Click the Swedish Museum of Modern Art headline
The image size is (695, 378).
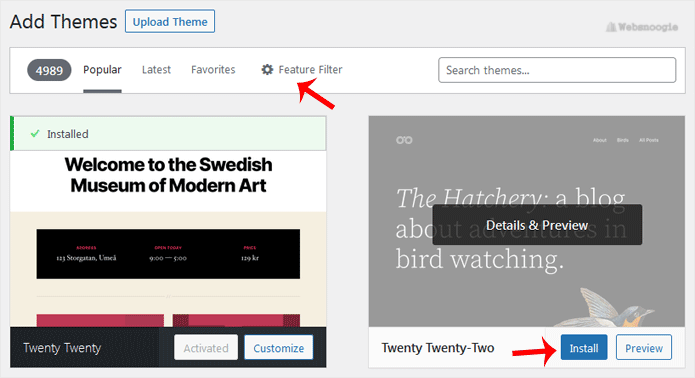click(x=168, y=175)
